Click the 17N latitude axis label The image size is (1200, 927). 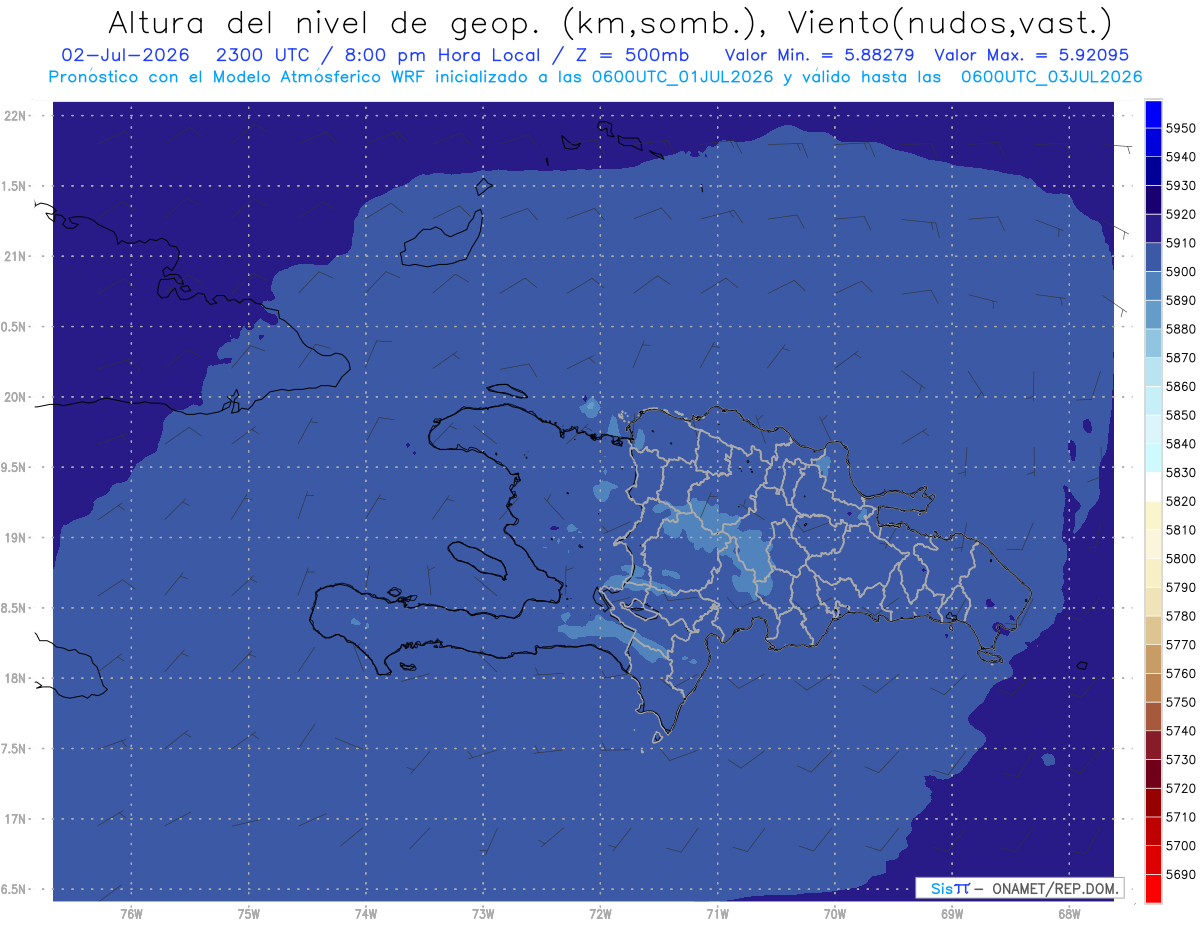[x=16, y=819]
